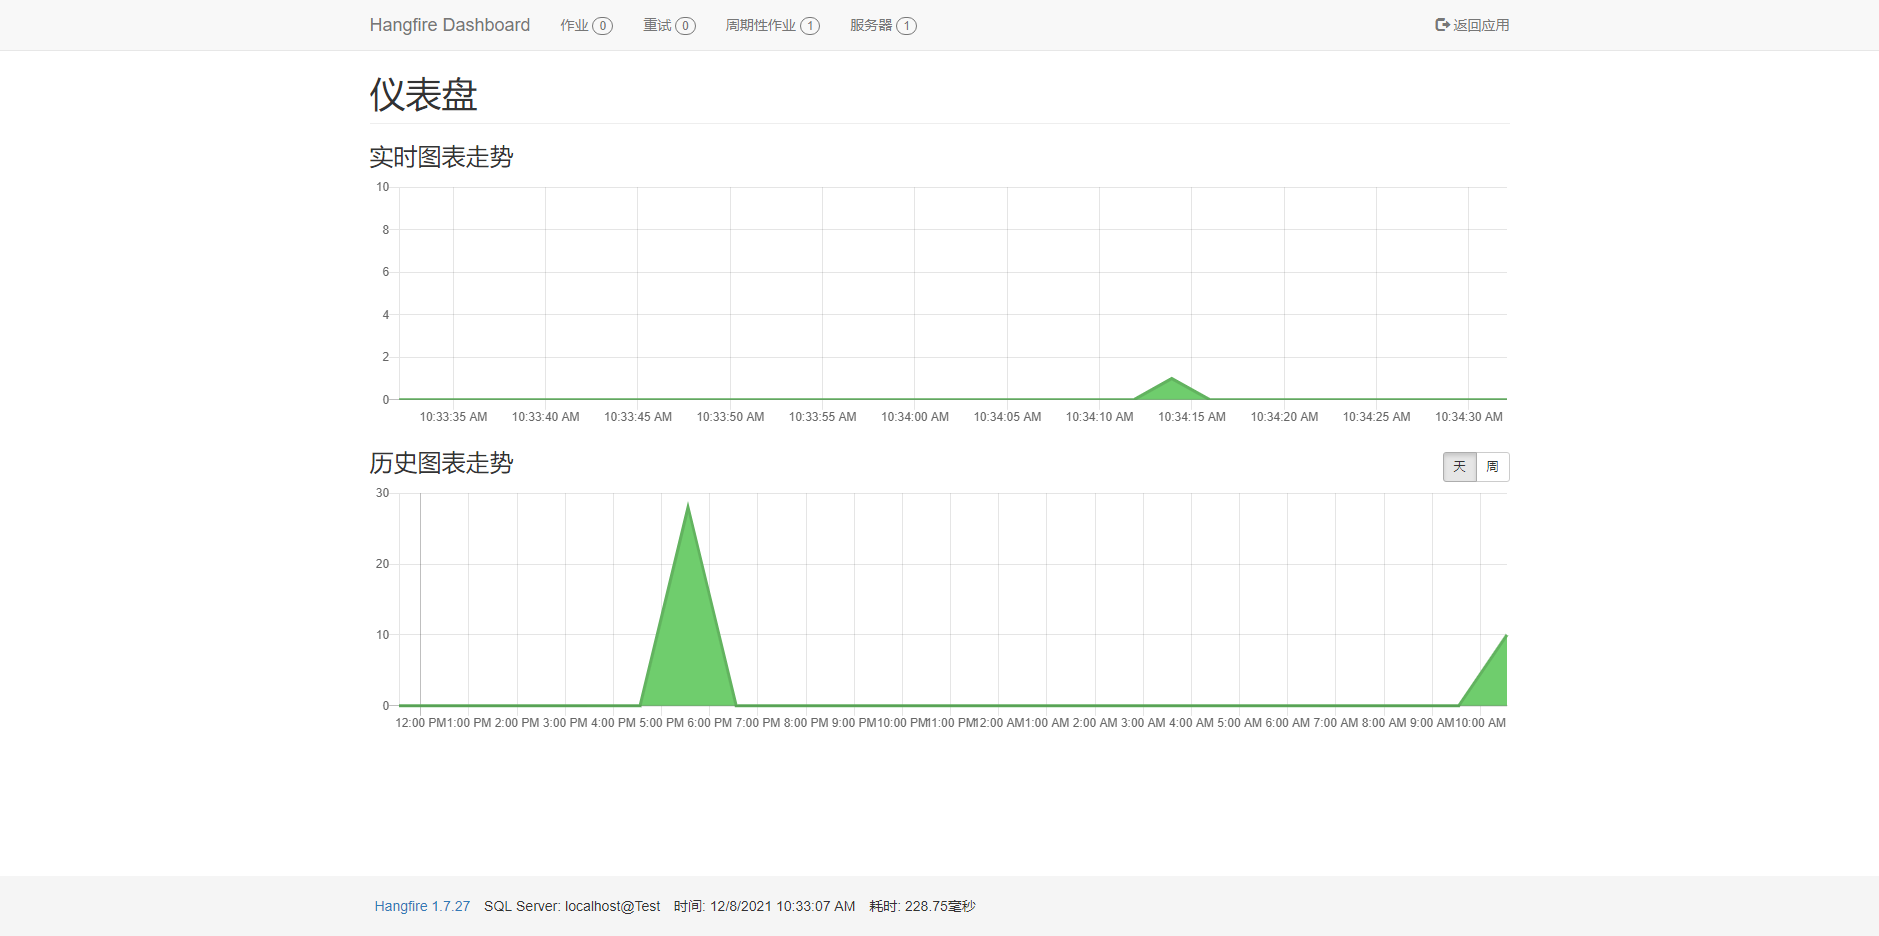This screenshot has width=1879, height=936.
Task: Click the Hangfire 1.7.27 version link
Action: 422,906
